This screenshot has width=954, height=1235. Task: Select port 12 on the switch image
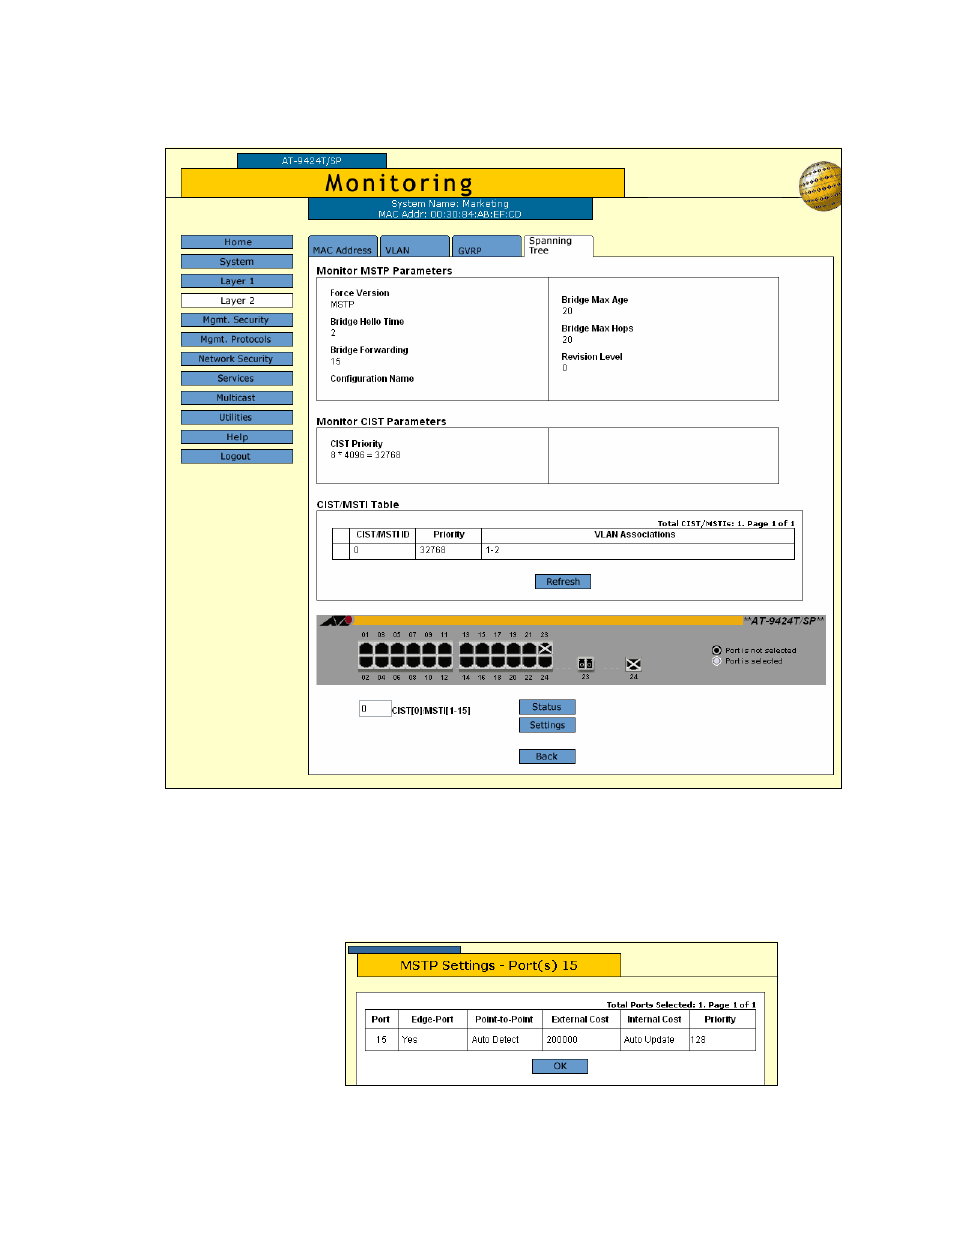444,662
